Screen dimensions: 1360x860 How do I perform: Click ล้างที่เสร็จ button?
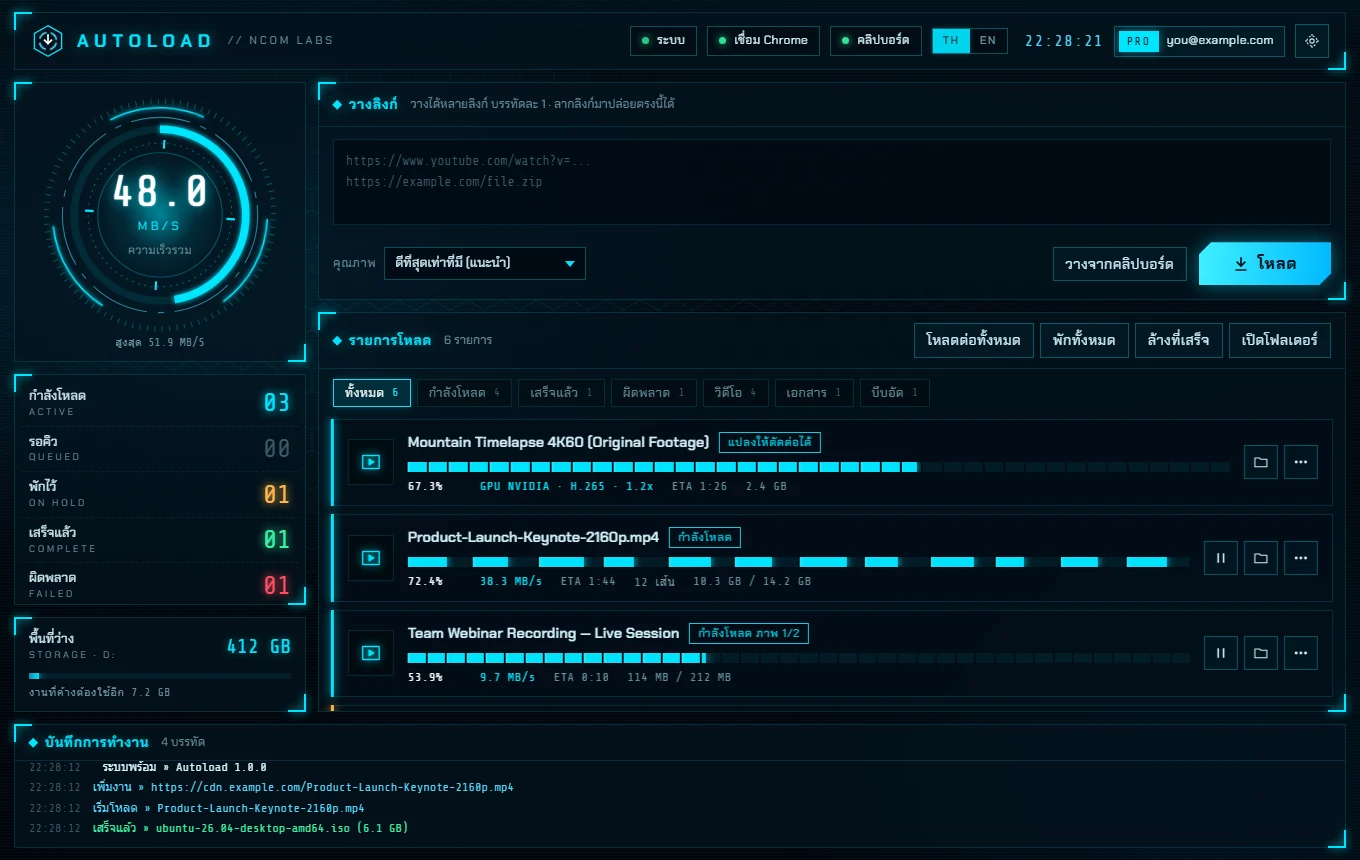pyautogui.click(x=1178, y=340)
